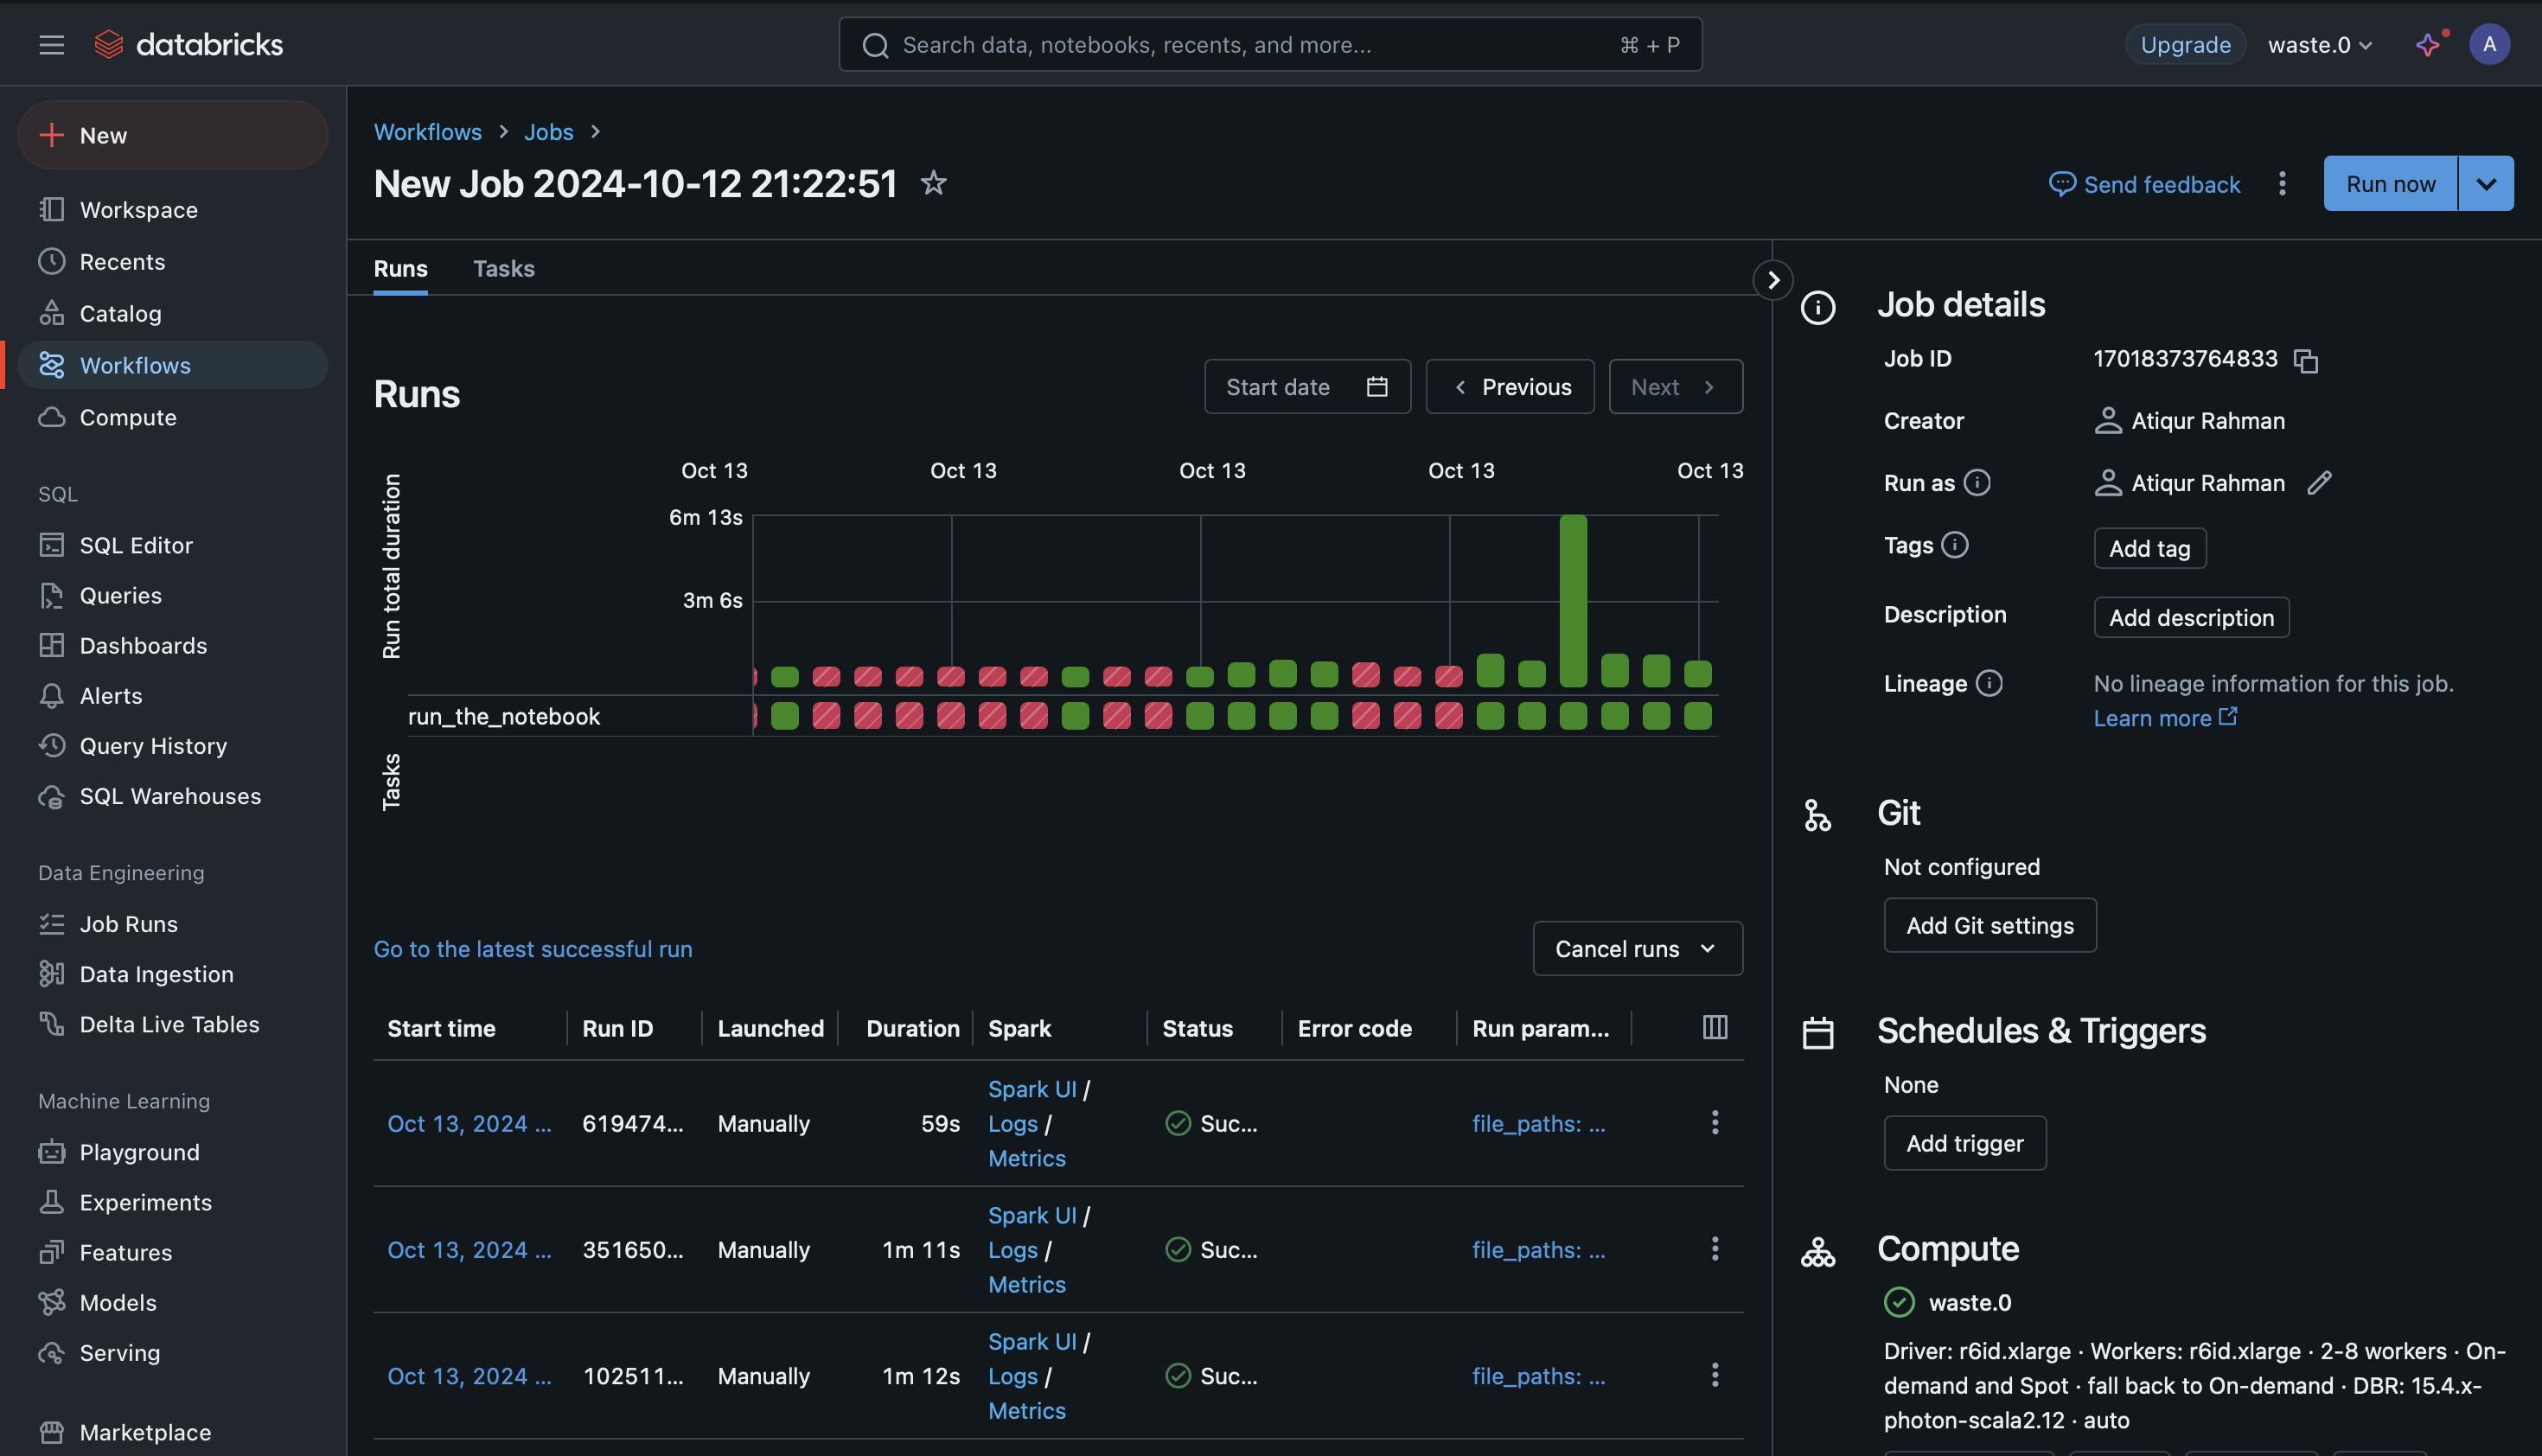Click Add Git settings
The width and height of the screenshot is (2542, 1456).
1989,925
